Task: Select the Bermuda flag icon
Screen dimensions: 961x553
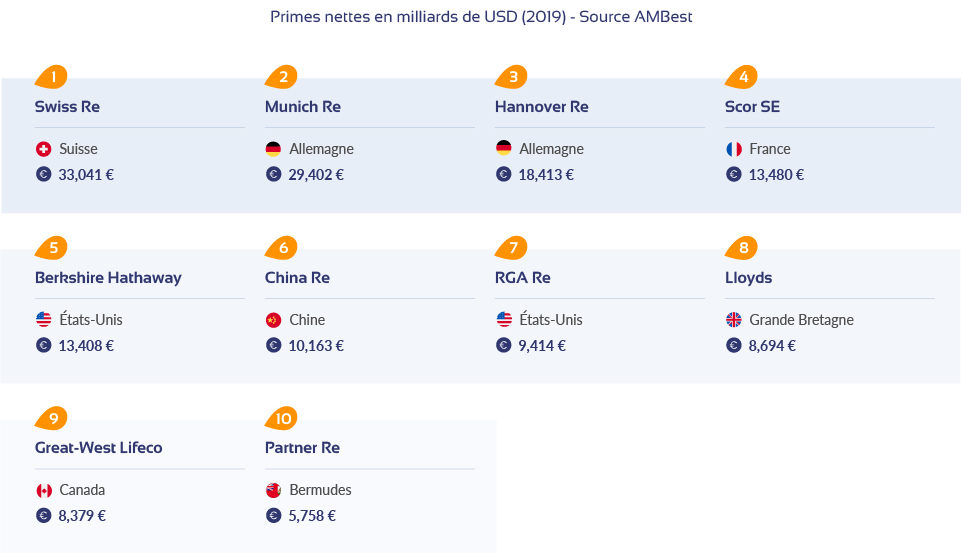Action: click(x=273, y=490)
